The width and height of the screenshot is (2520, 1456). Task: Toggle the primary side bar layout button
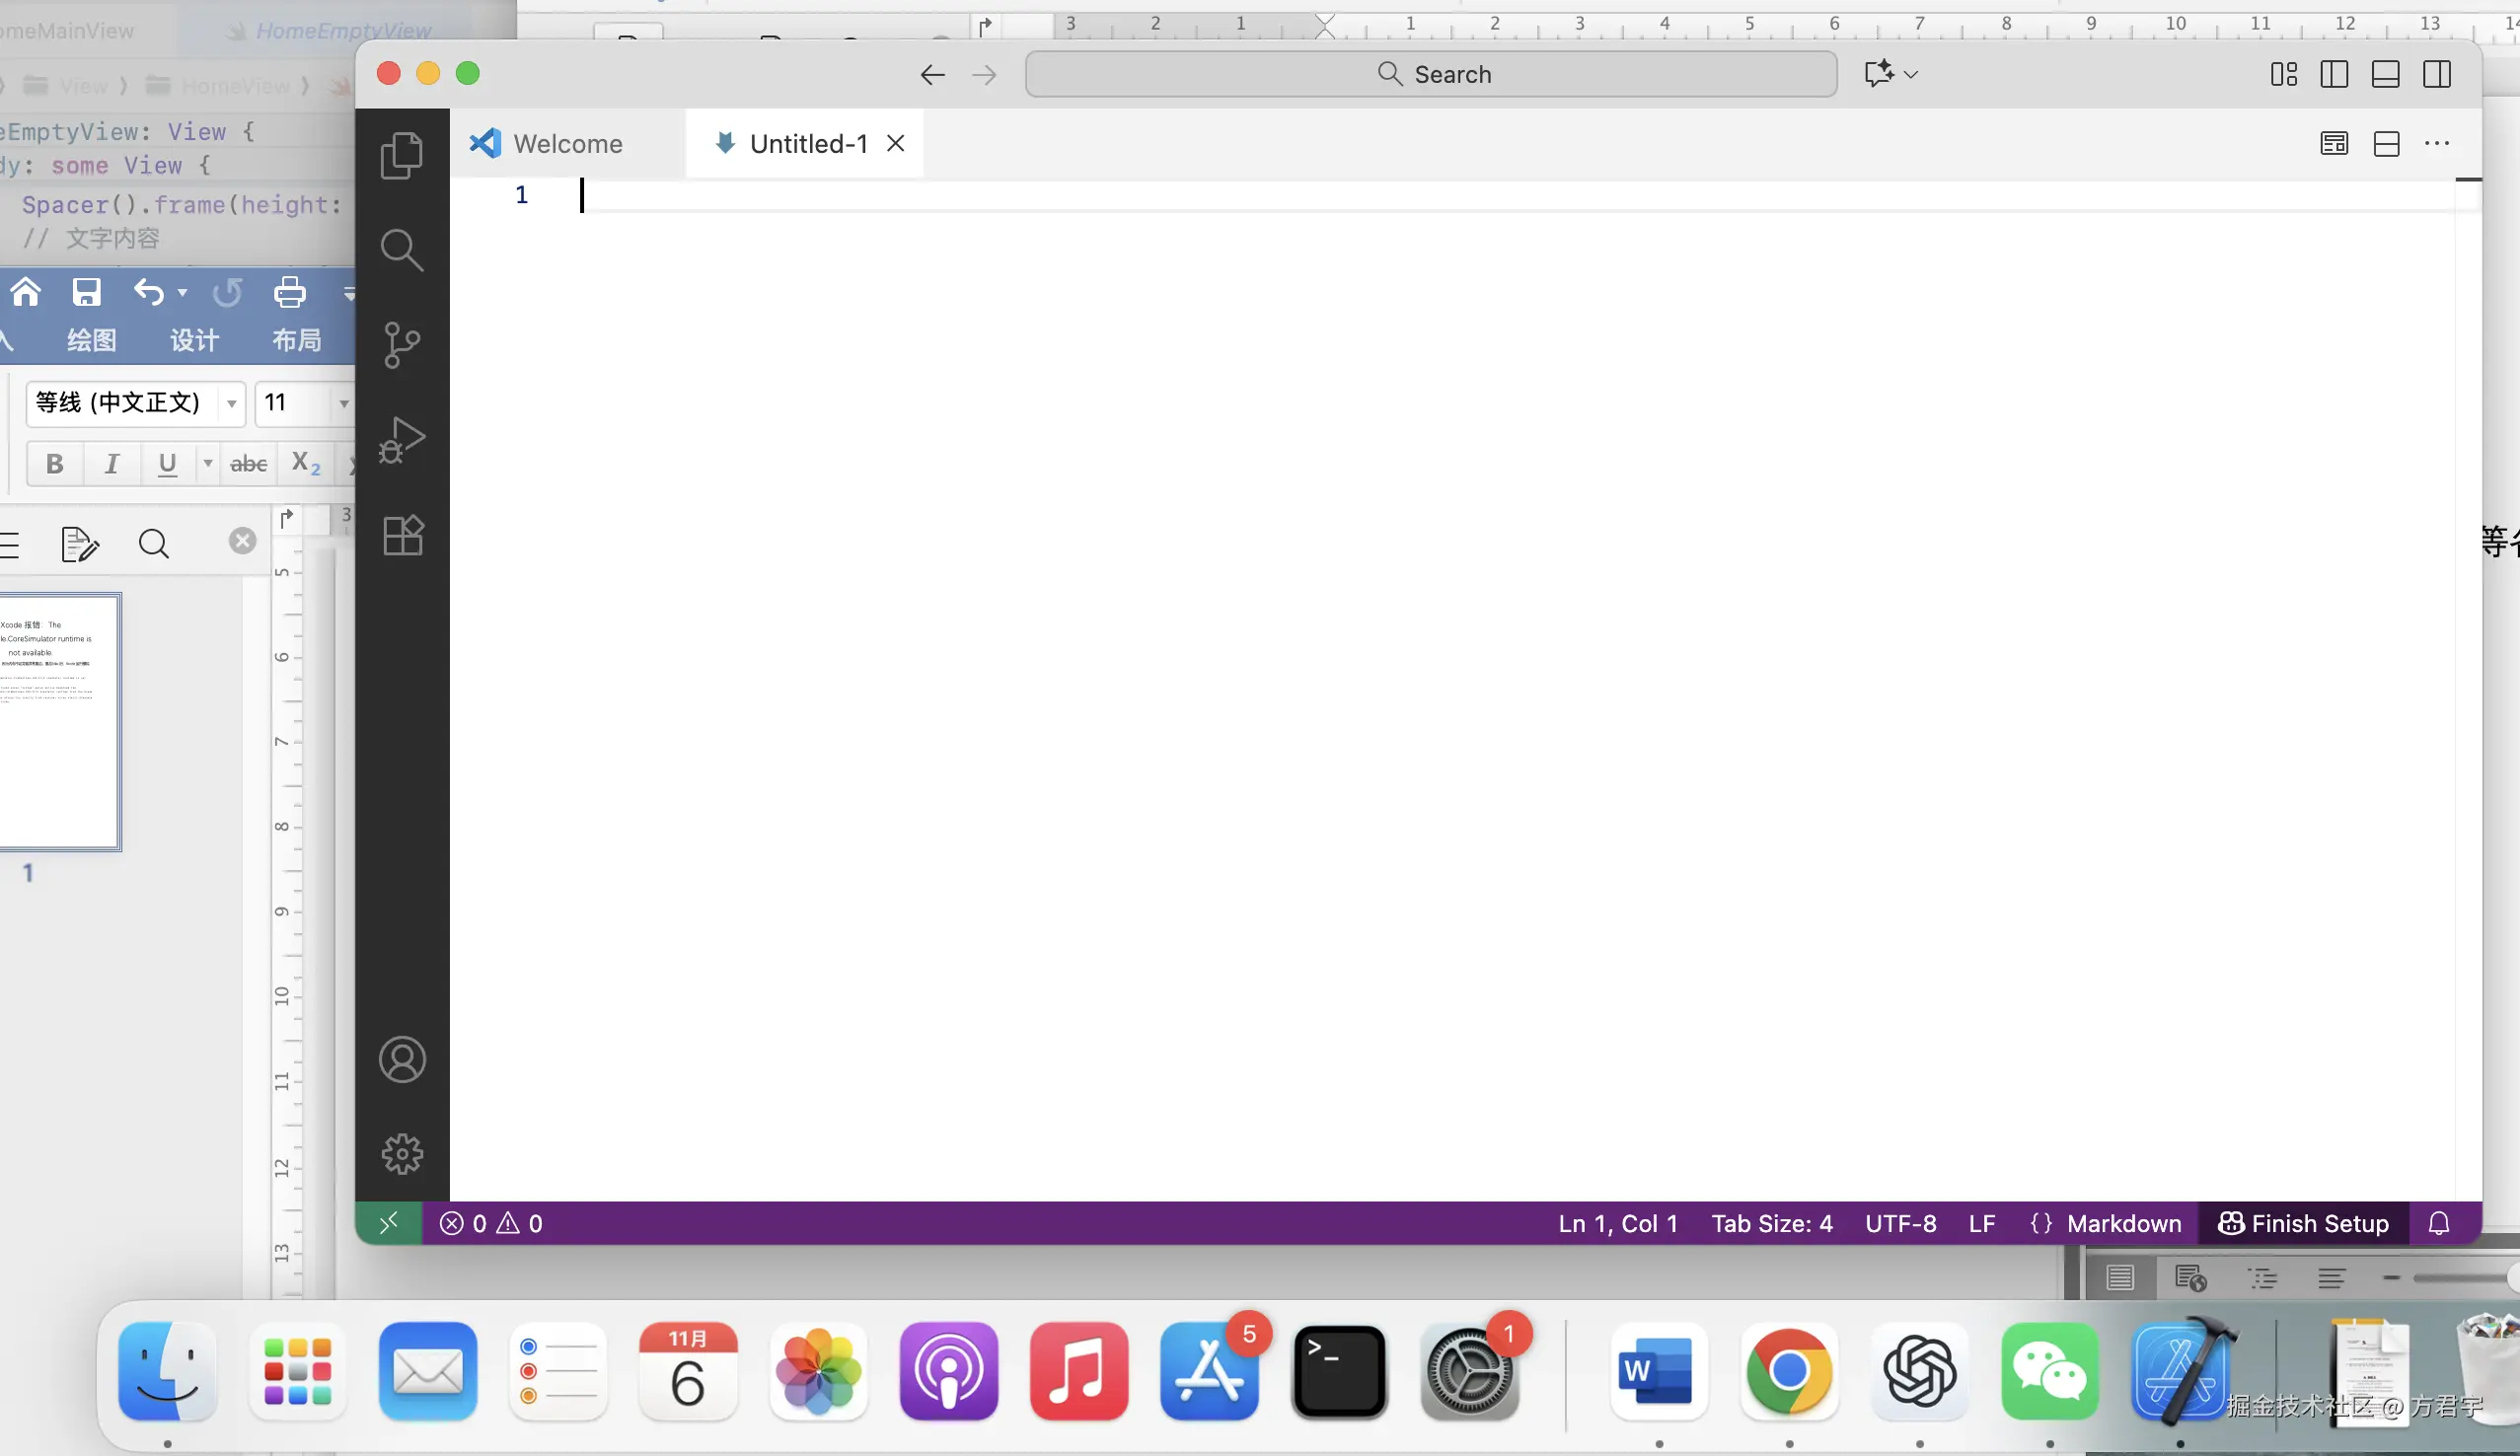pos(2334,74)
